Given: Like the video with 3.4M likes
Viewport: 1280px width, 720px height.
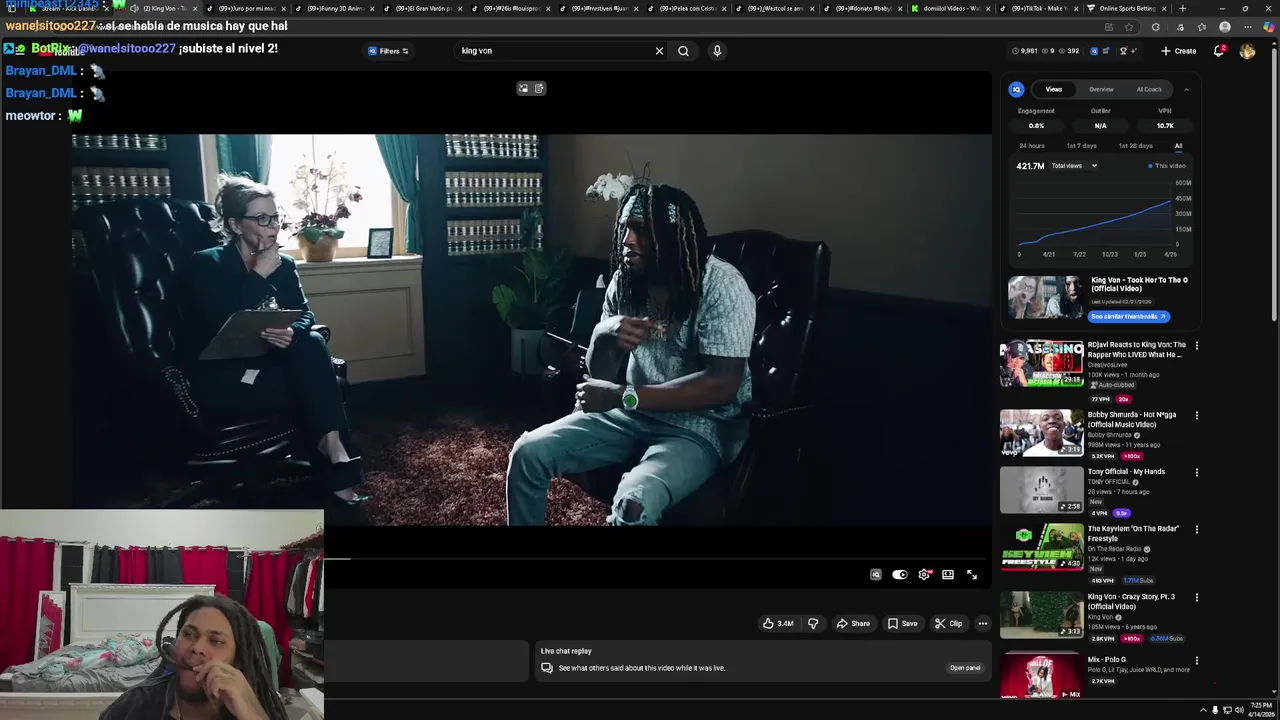Looking at the screenshot, I should pos(778,624).
